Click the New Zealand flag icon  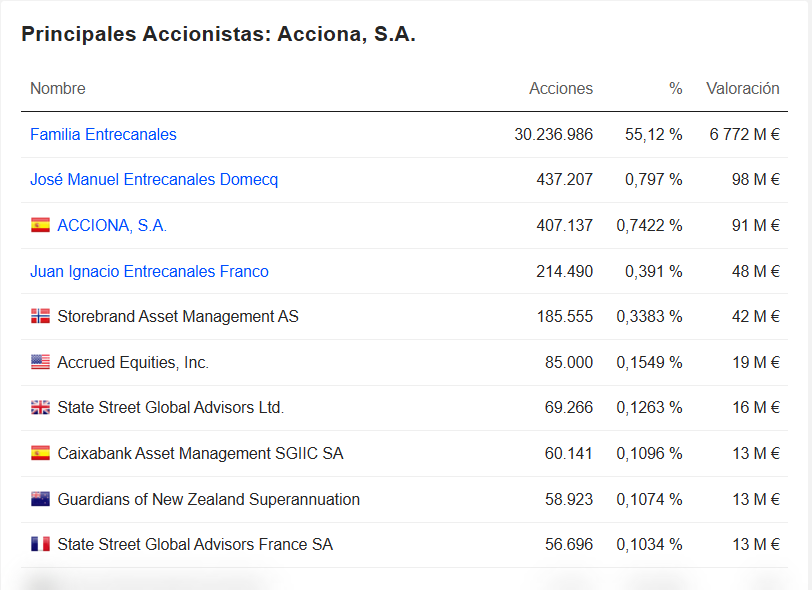pos(40,499)
